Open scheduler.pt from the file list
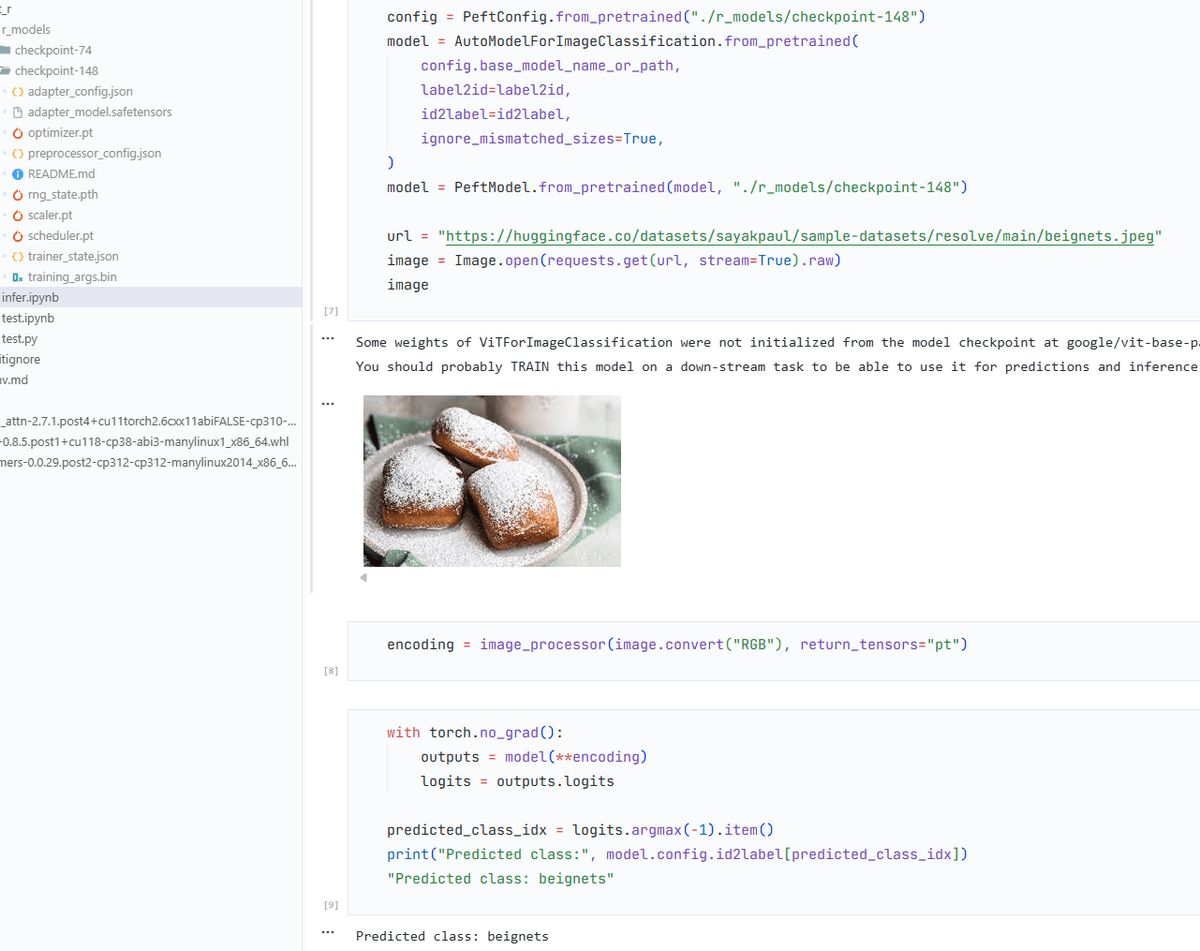The image size is (1200, 951). (60, 236)
